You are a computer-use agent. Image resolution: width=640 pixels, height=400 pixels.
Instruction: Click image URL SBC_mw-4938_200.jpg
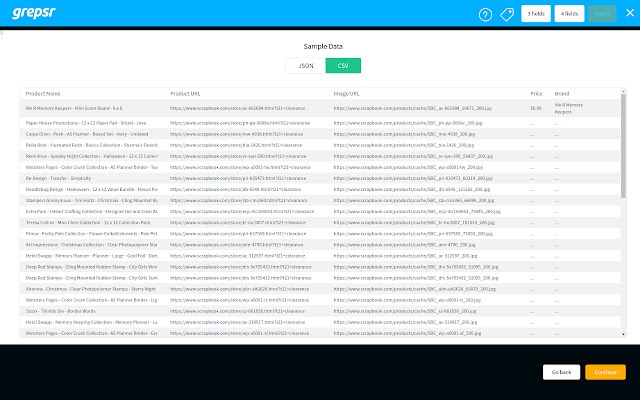point(404,134)
